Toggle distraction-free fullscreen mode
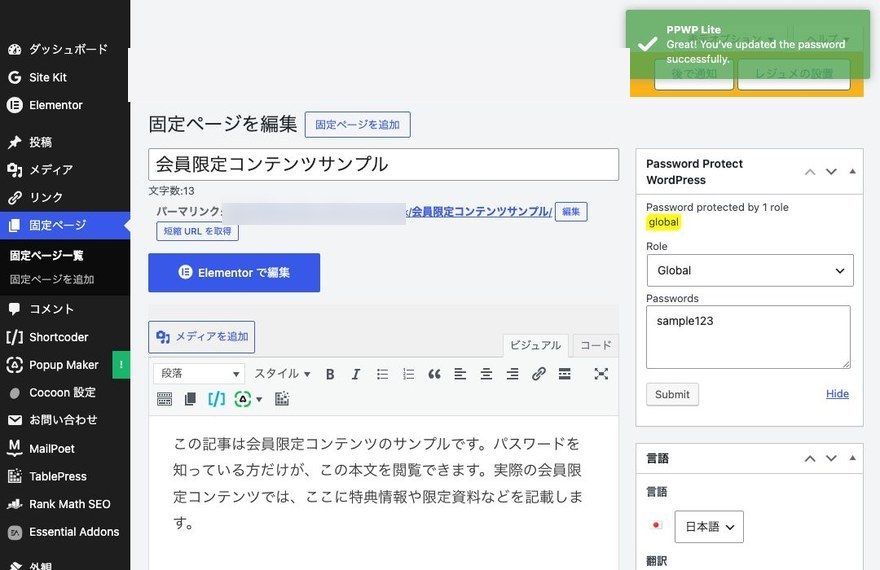The width and height of the screenshot is (880, 570). tap(601, 374)
